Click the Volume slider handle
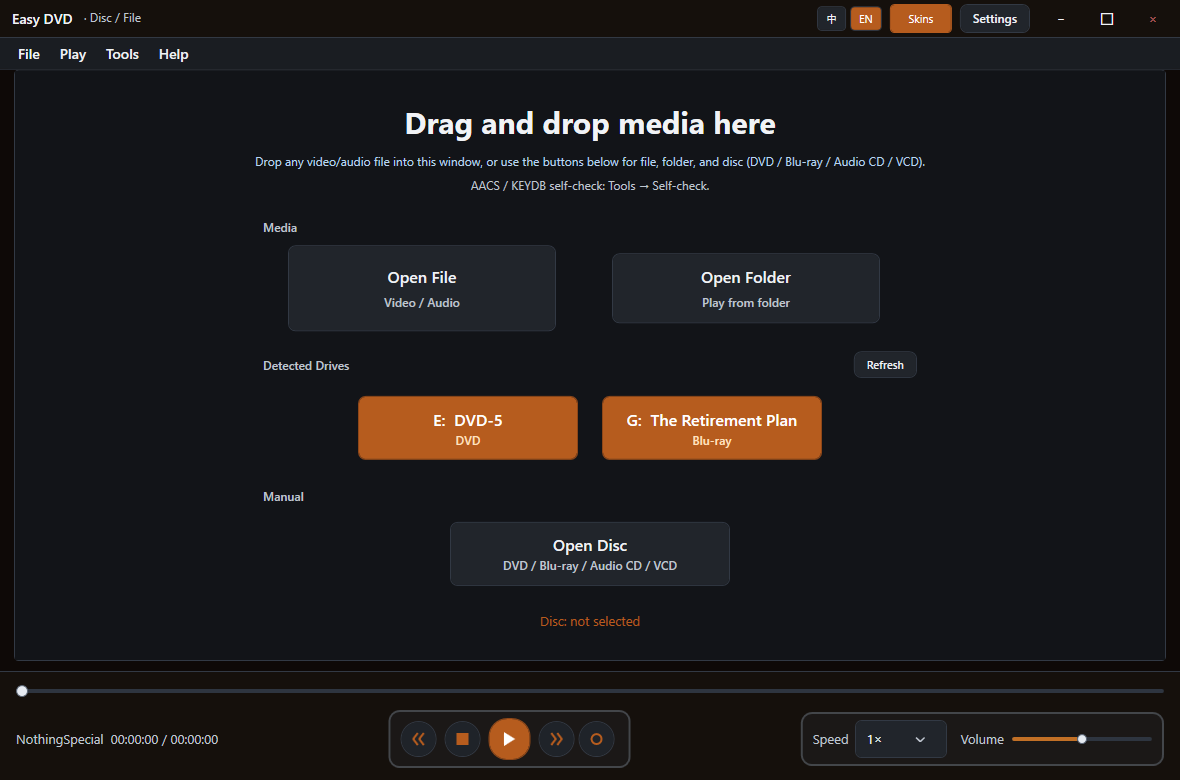Screen dimensions: 1180x780 coord(1082,739)
